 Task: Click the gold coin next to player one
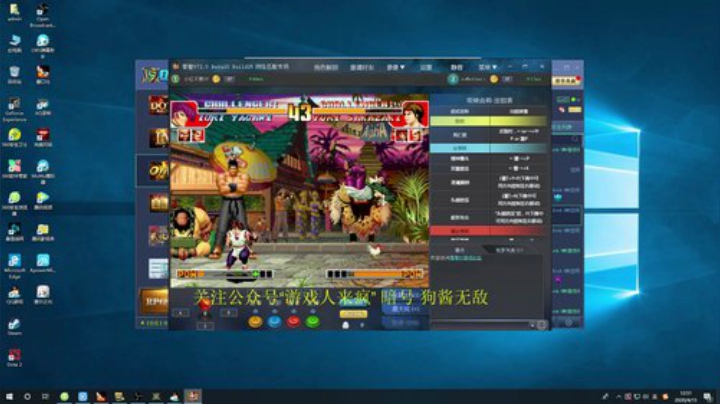click(216, 79)
